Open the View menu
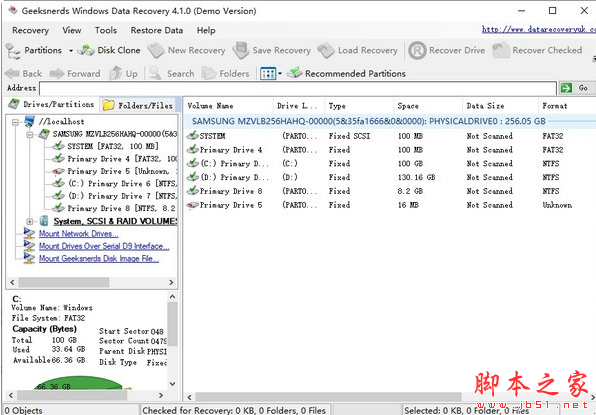Screen dimensions: 596x415 tap(72, 30)
